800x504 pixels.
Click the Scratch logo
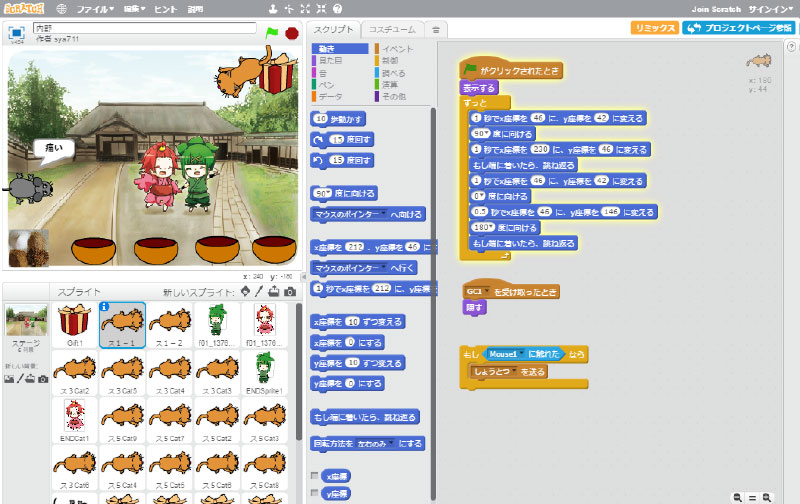[x=24, y=9]
